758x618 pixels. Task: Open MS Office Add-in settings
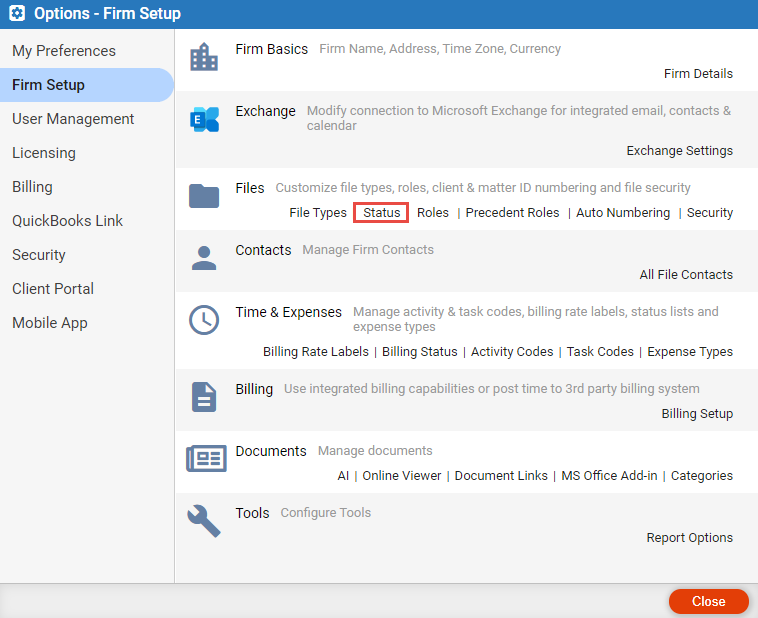[609, 476]
